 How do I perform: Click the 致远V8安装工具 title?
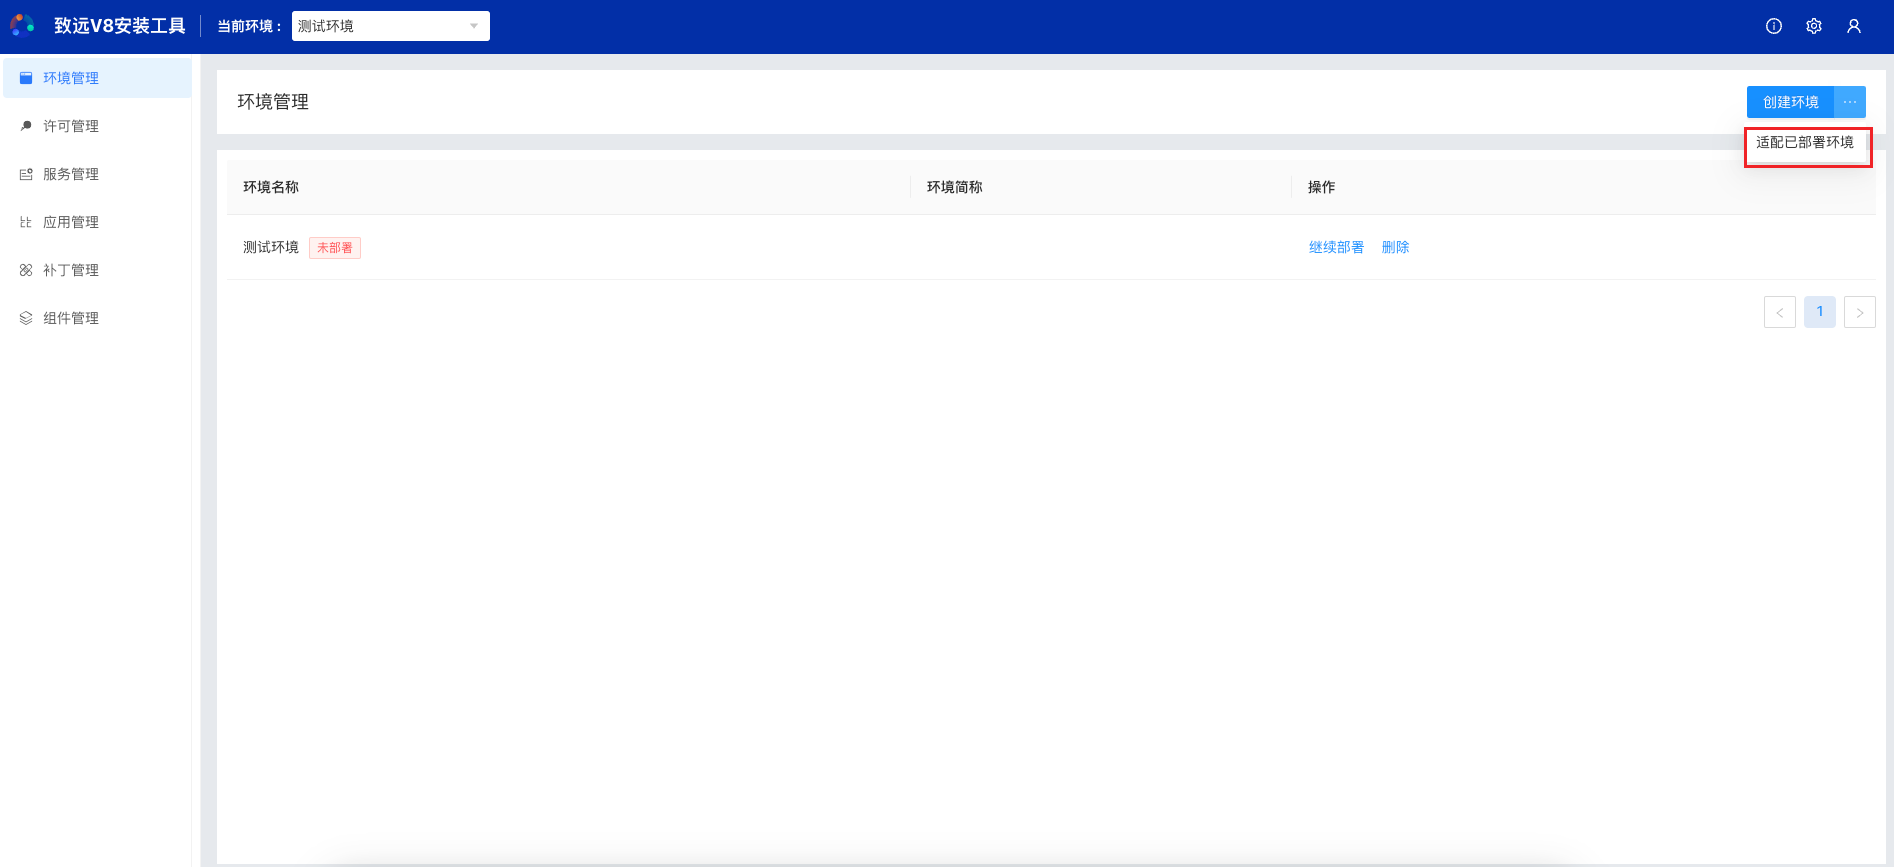(120, 26)
